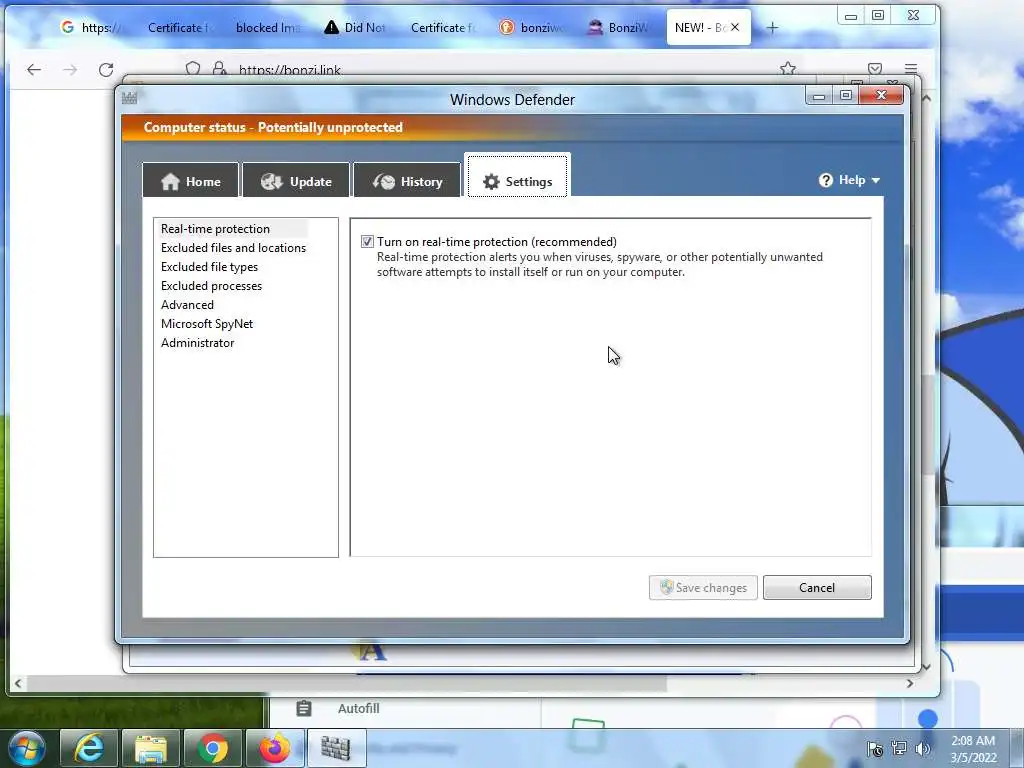Click the Help question mark icon
The image size is (1024, 768).
(825, 180)
